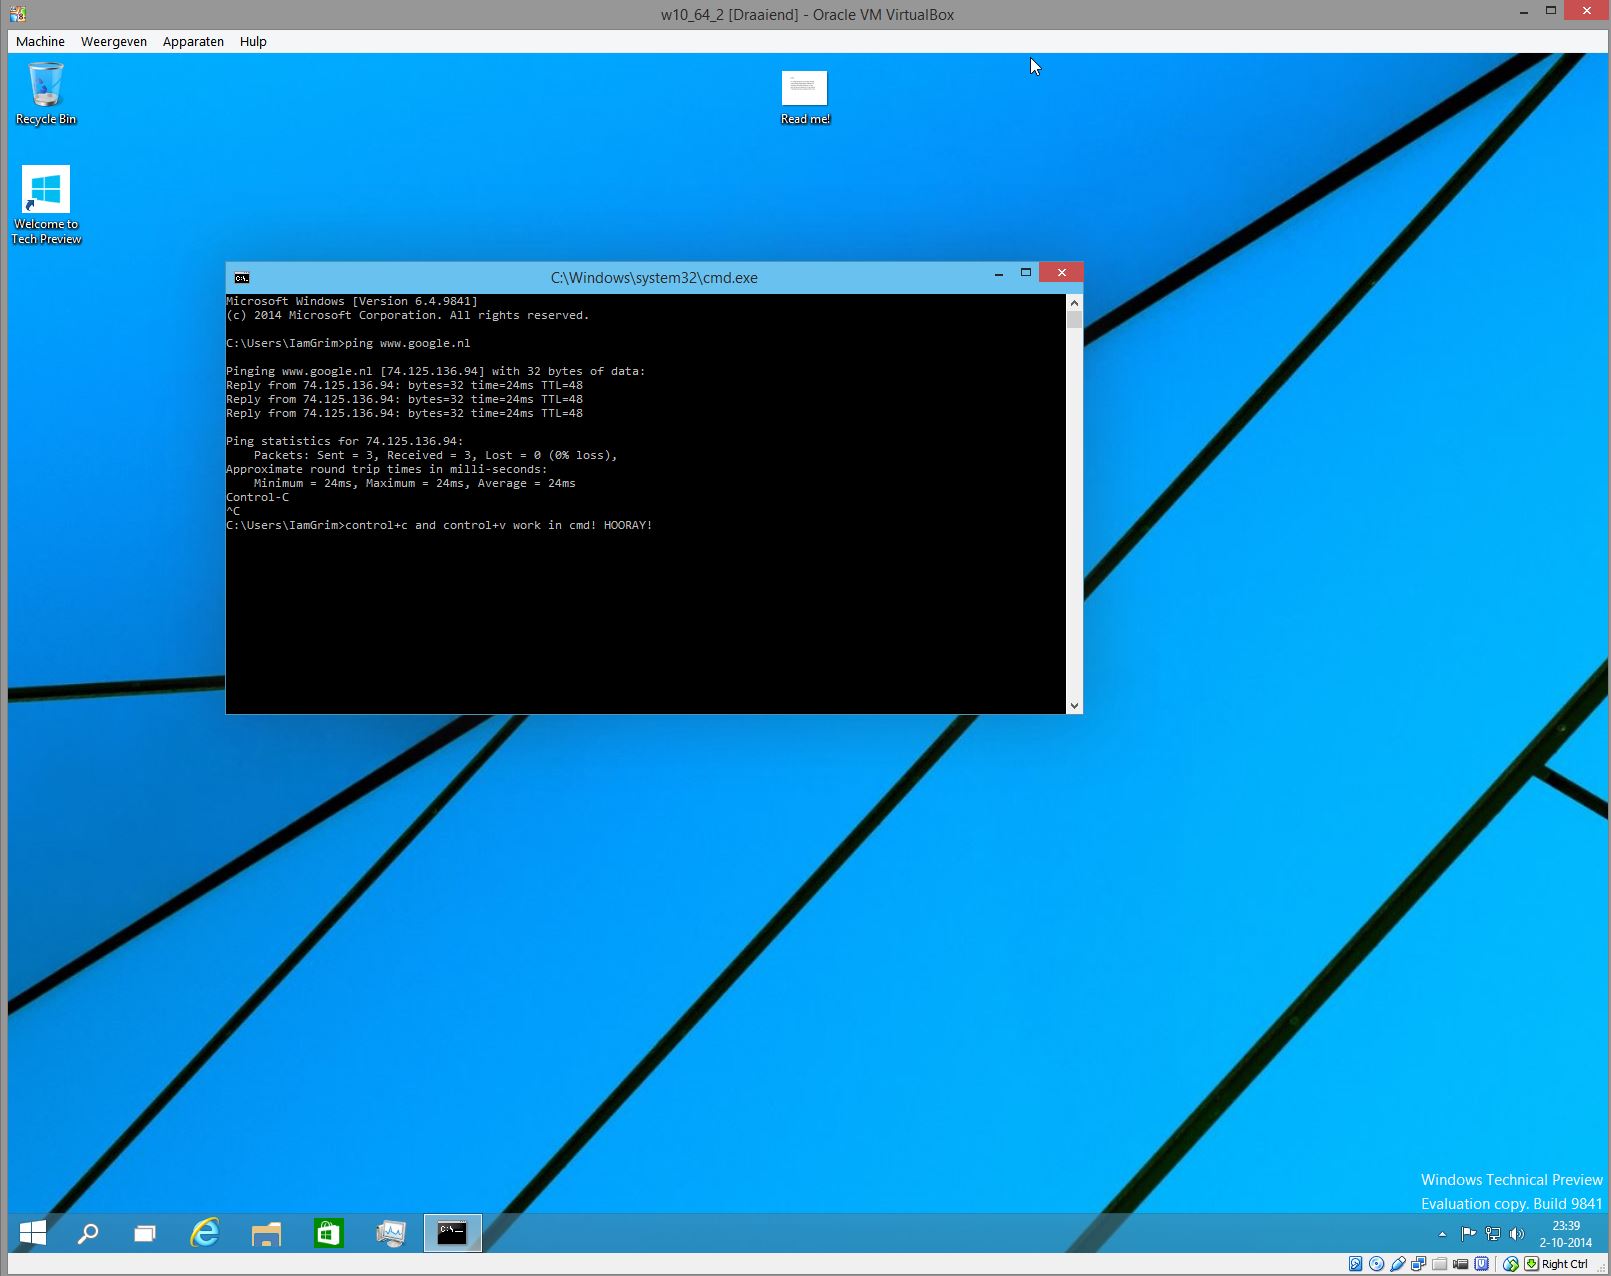Click the VirtualBox title bar app icon

coord(17,14)
